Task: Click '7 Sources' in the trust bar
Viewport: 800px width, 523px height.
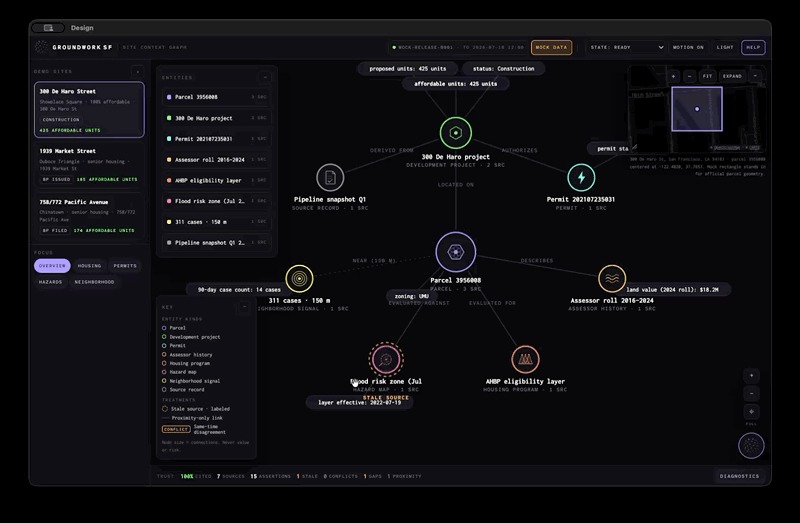Action: coord(231,476)
